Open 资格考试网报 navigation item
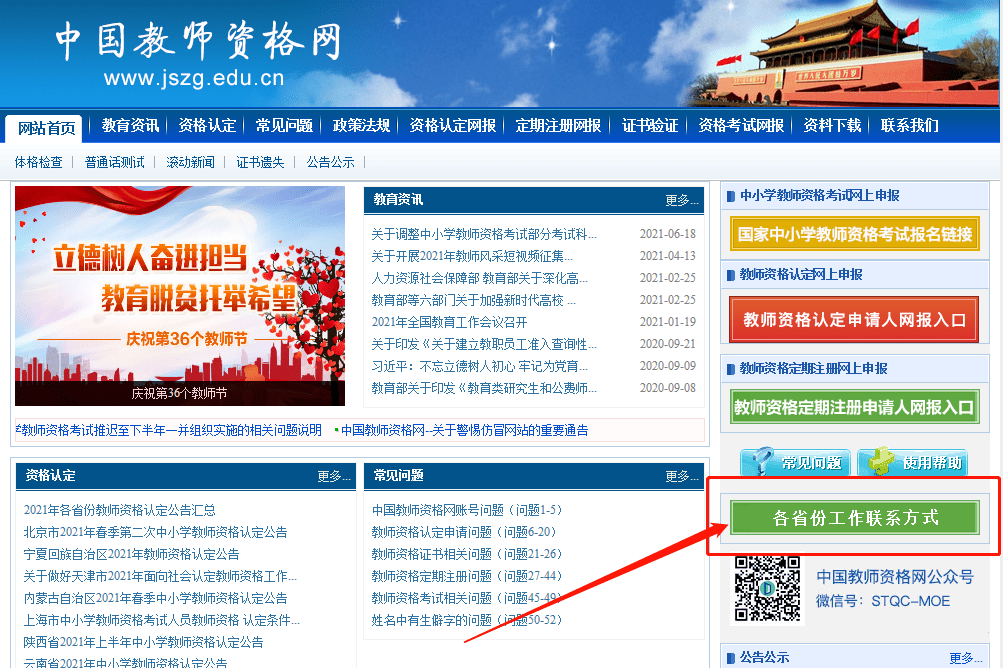Screen dimensions: 1003x668 [741, 125]
